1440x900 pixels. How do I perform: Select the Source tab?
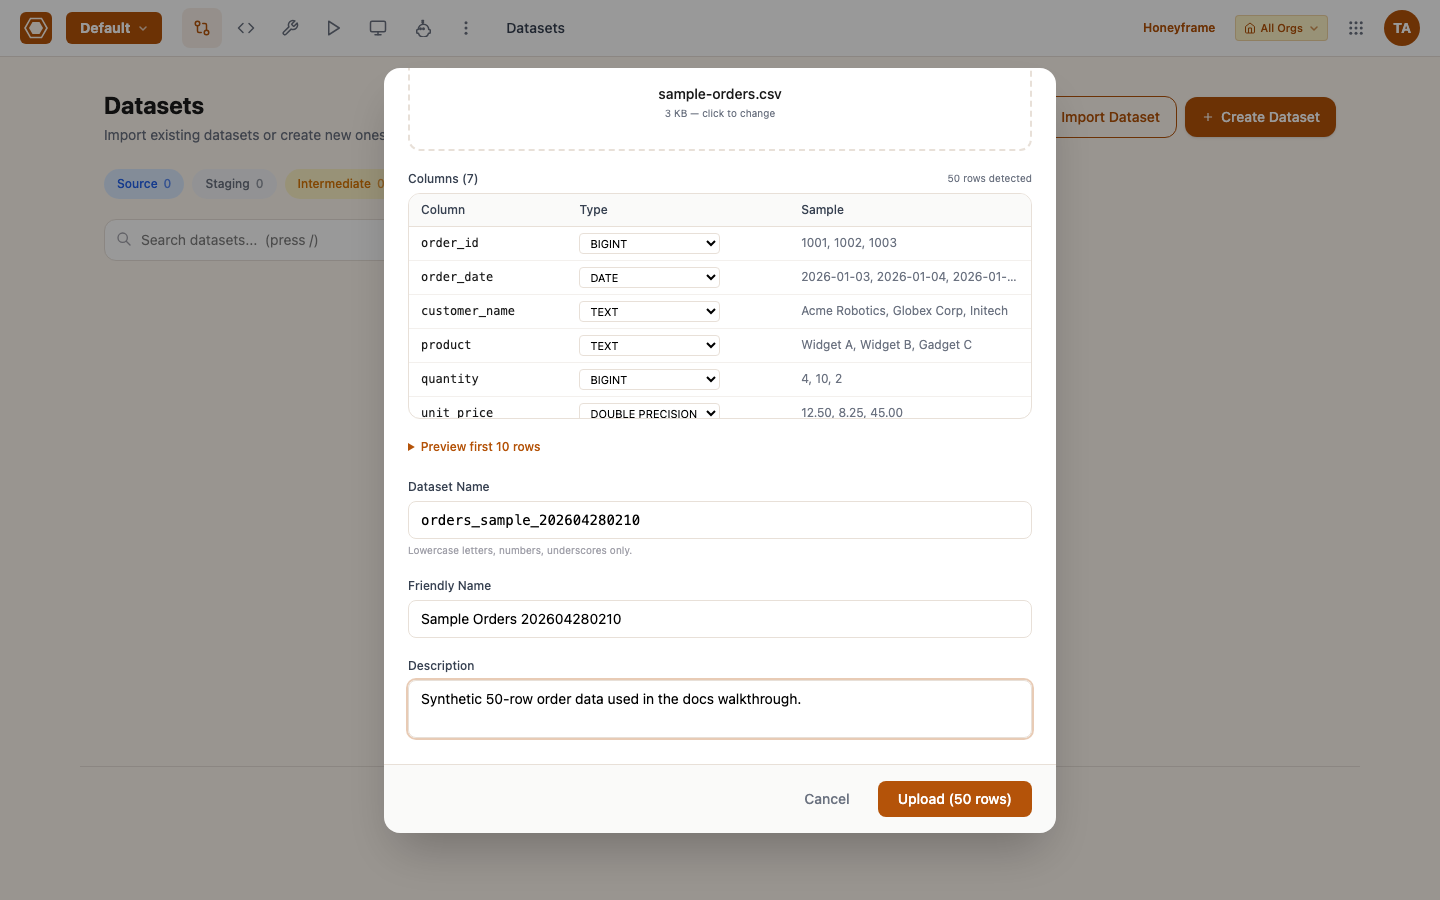[144, 184]
